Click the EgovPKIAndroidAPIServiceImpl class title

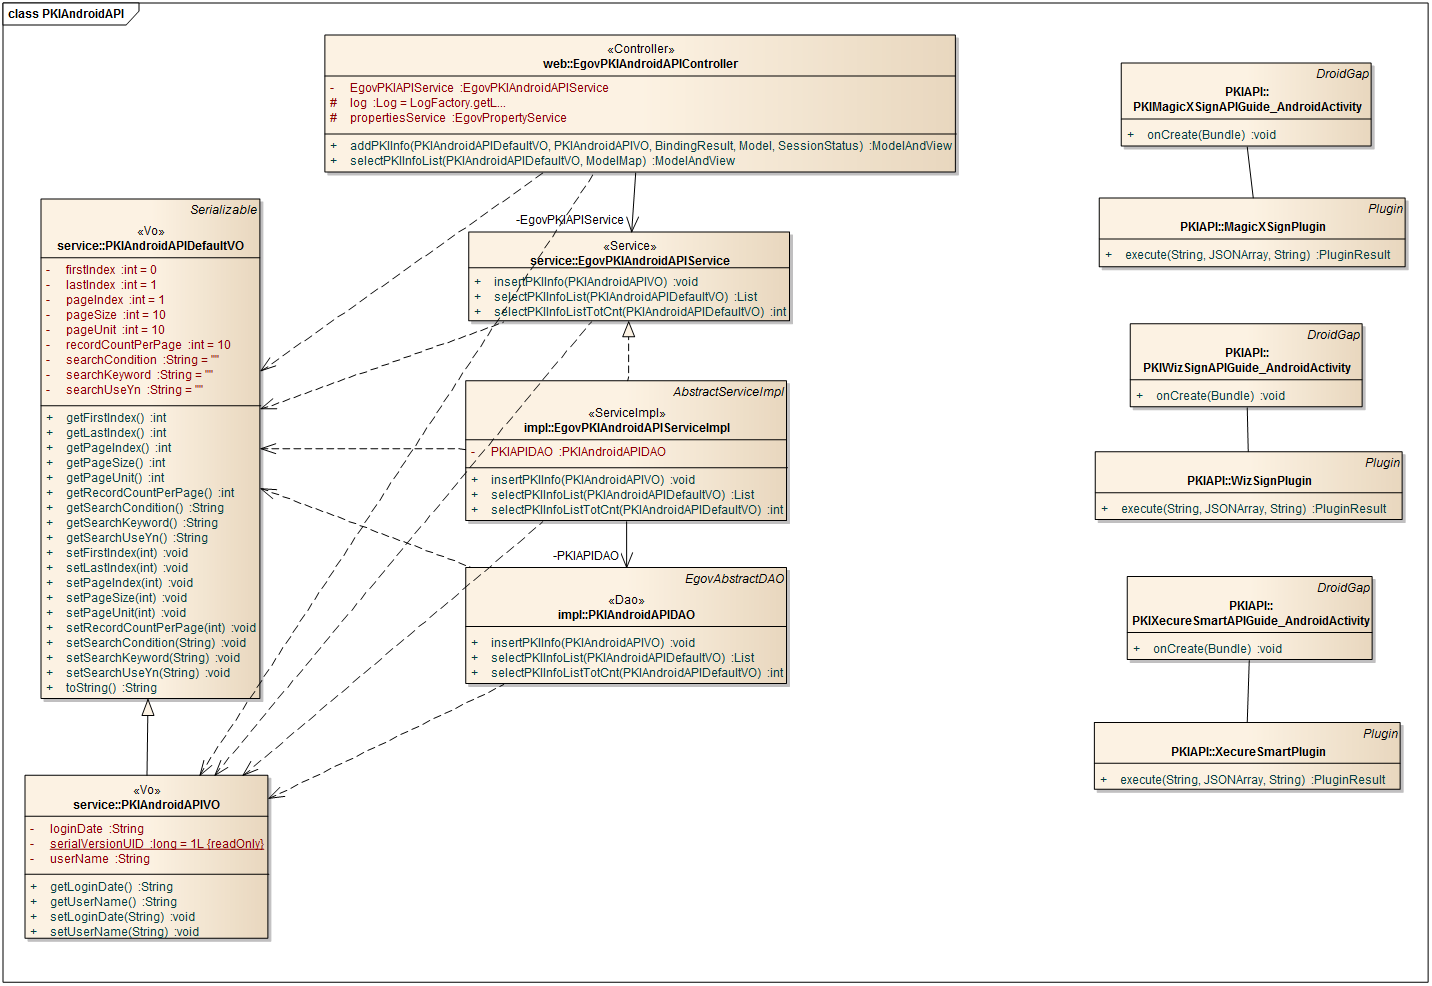626,428
